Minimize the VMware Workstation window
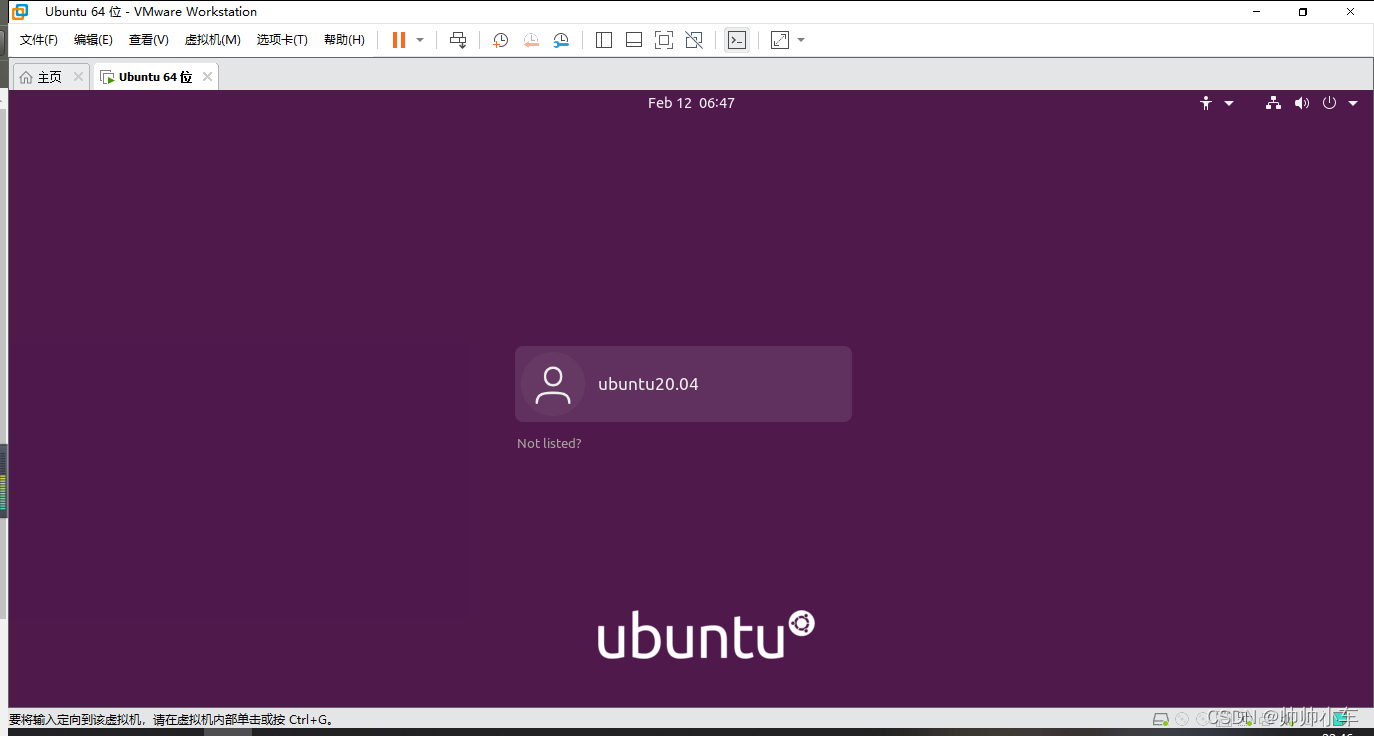The width and height of the screenshot is (1374, 736). click(1257, 12)
